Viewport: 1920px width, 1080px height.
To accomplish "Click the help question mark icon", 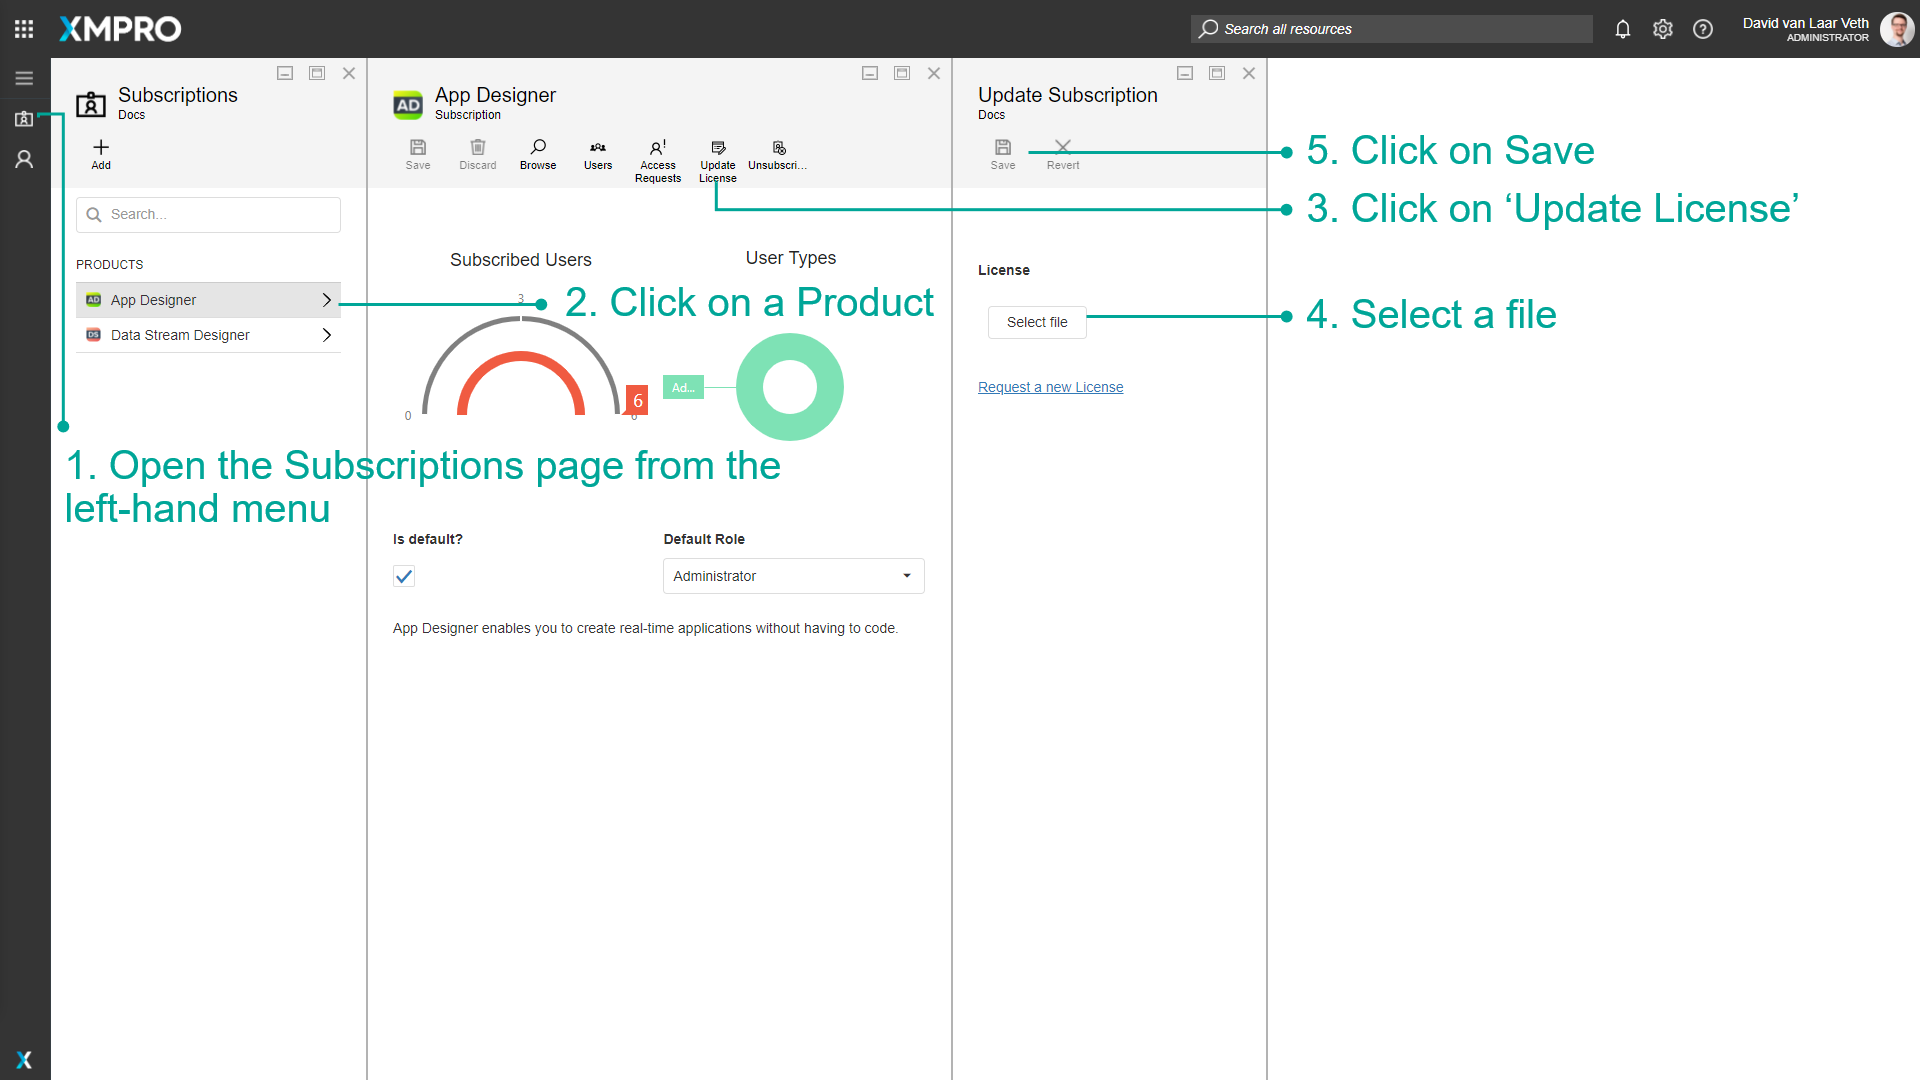I will click(x=1702, y=29).
